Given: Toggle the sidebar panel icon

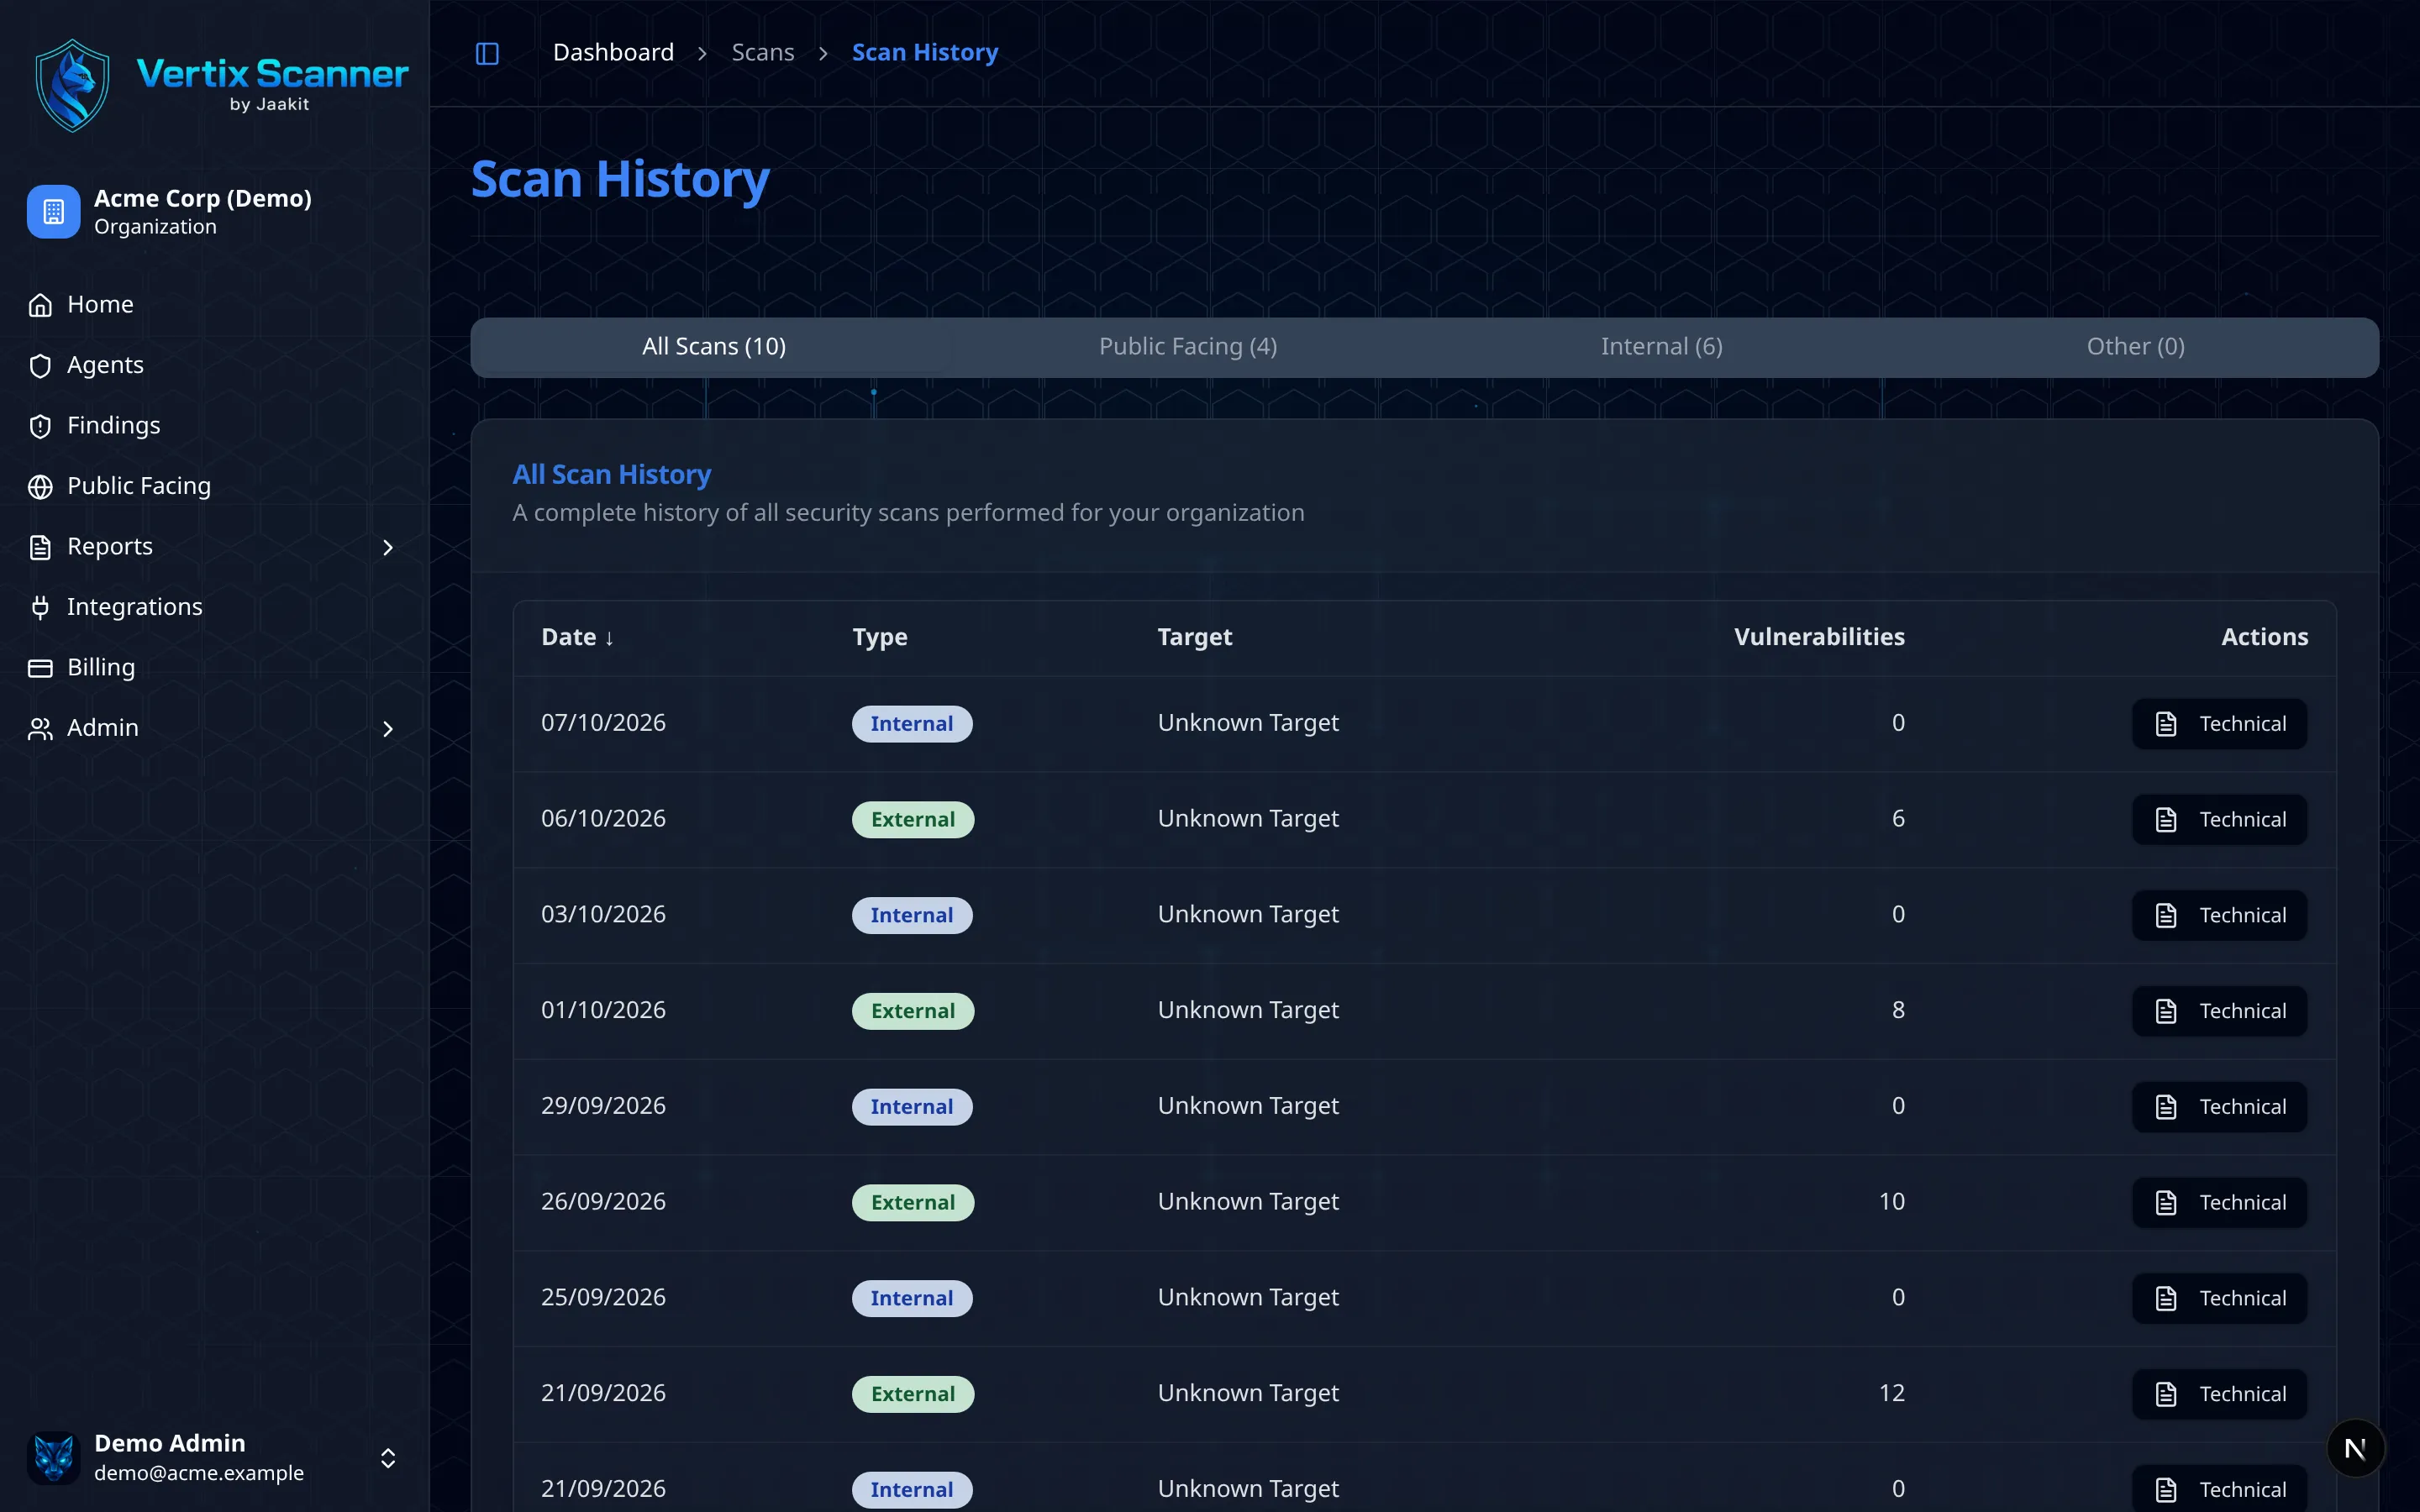Looking at the screenshot, I should click(487, 53).
